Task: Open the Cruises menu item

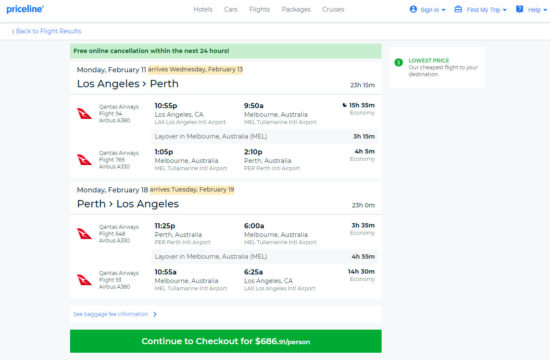Action: click(333, 9)
